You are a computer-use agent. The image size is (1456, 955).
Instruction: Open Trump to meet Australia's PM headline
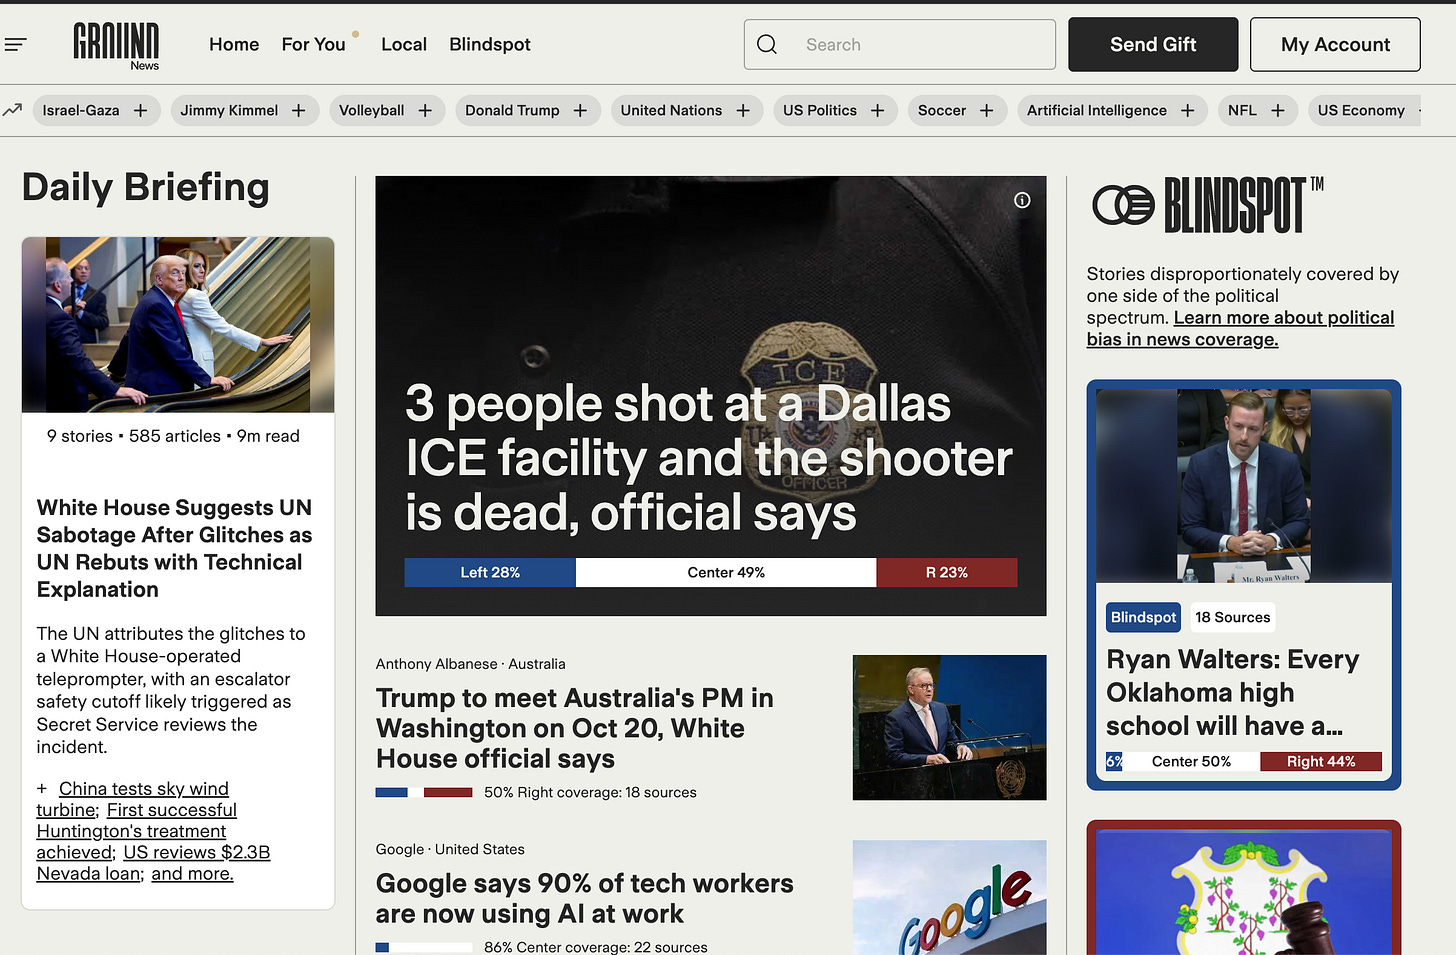click(575, 728)
